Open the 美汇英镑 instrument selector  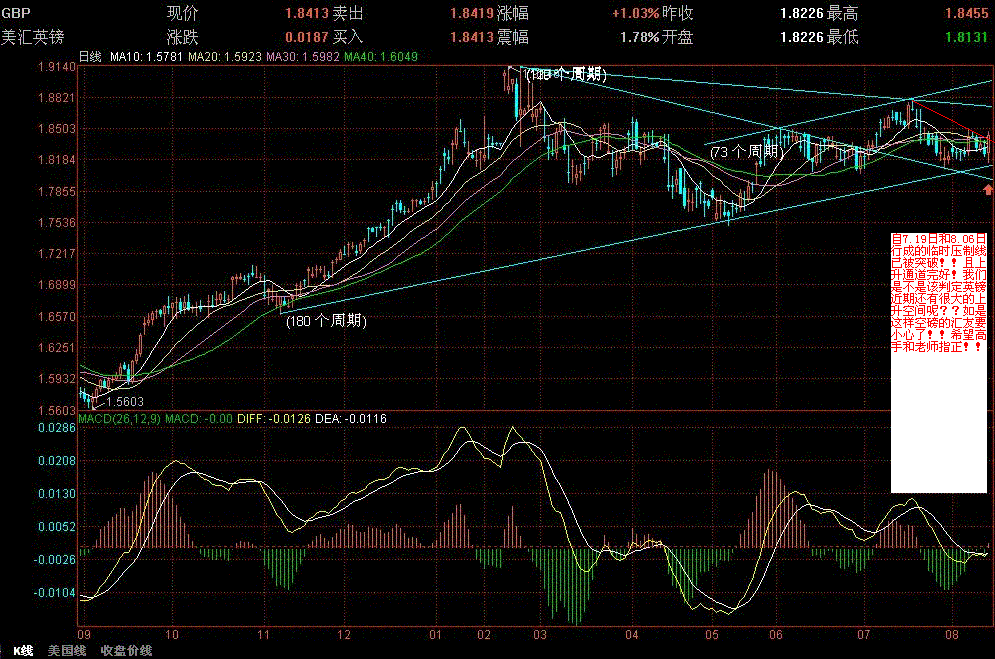tap(32, 37)
